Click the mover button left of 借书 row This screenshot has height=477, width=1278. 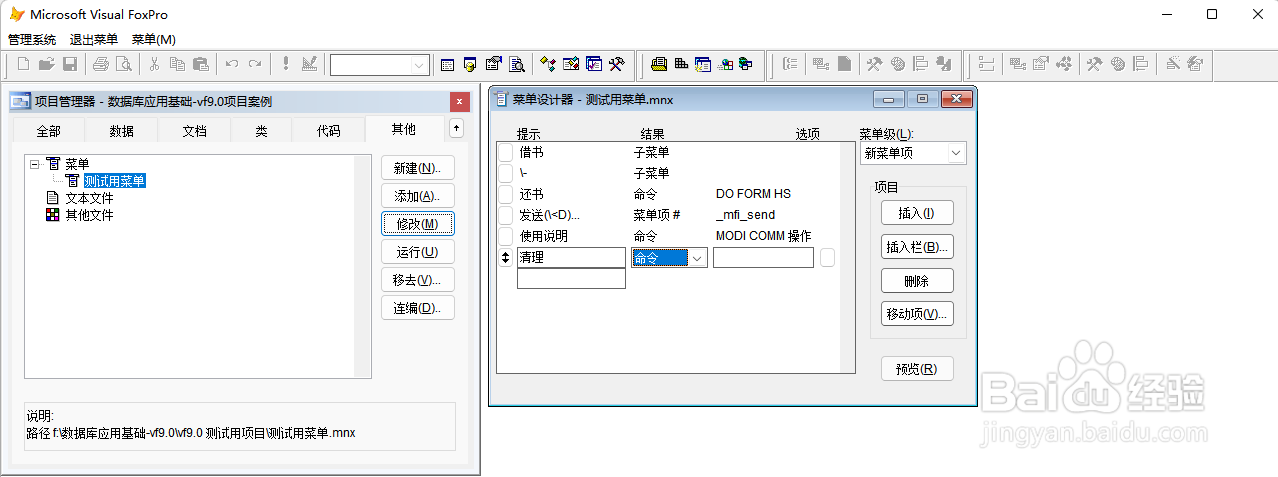click(x=506, y=152)
